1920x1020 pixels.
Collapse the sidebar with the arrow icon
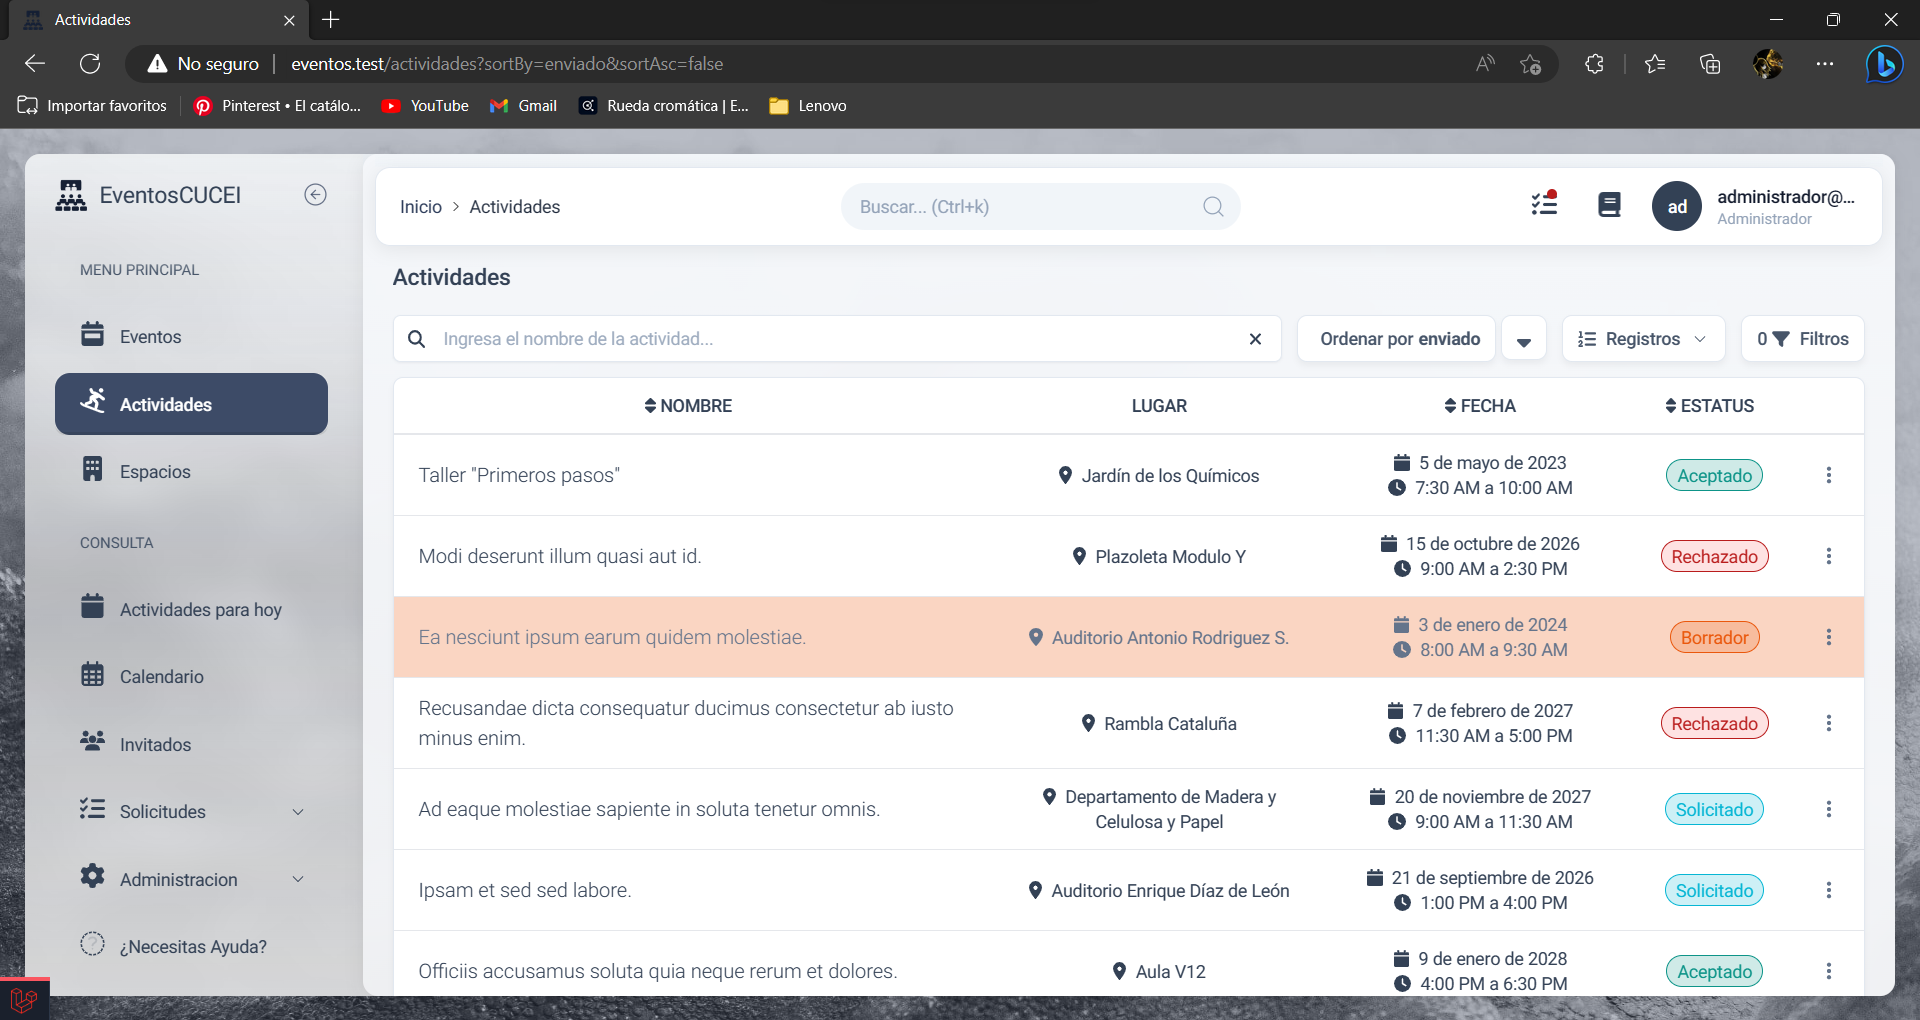[x=315, y=195]
